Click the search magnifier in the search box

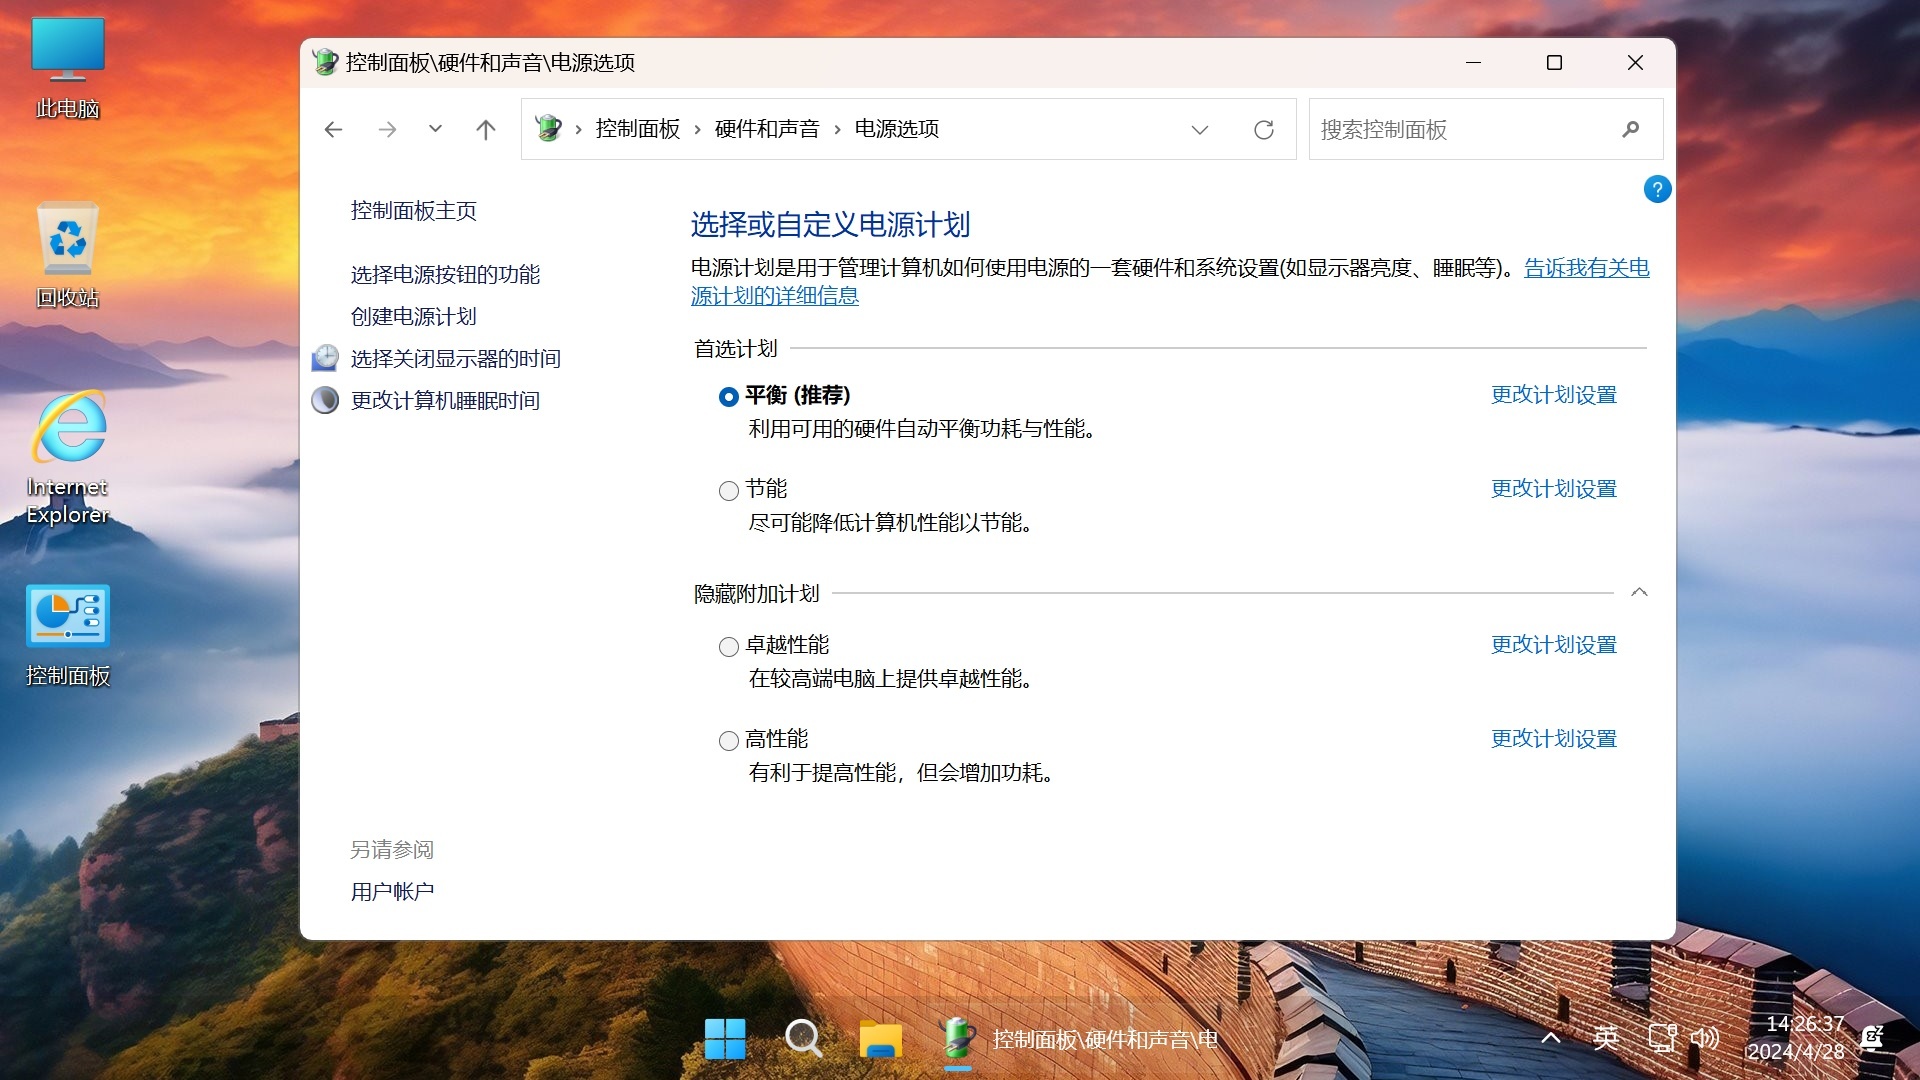click(x=1630, y=129)
